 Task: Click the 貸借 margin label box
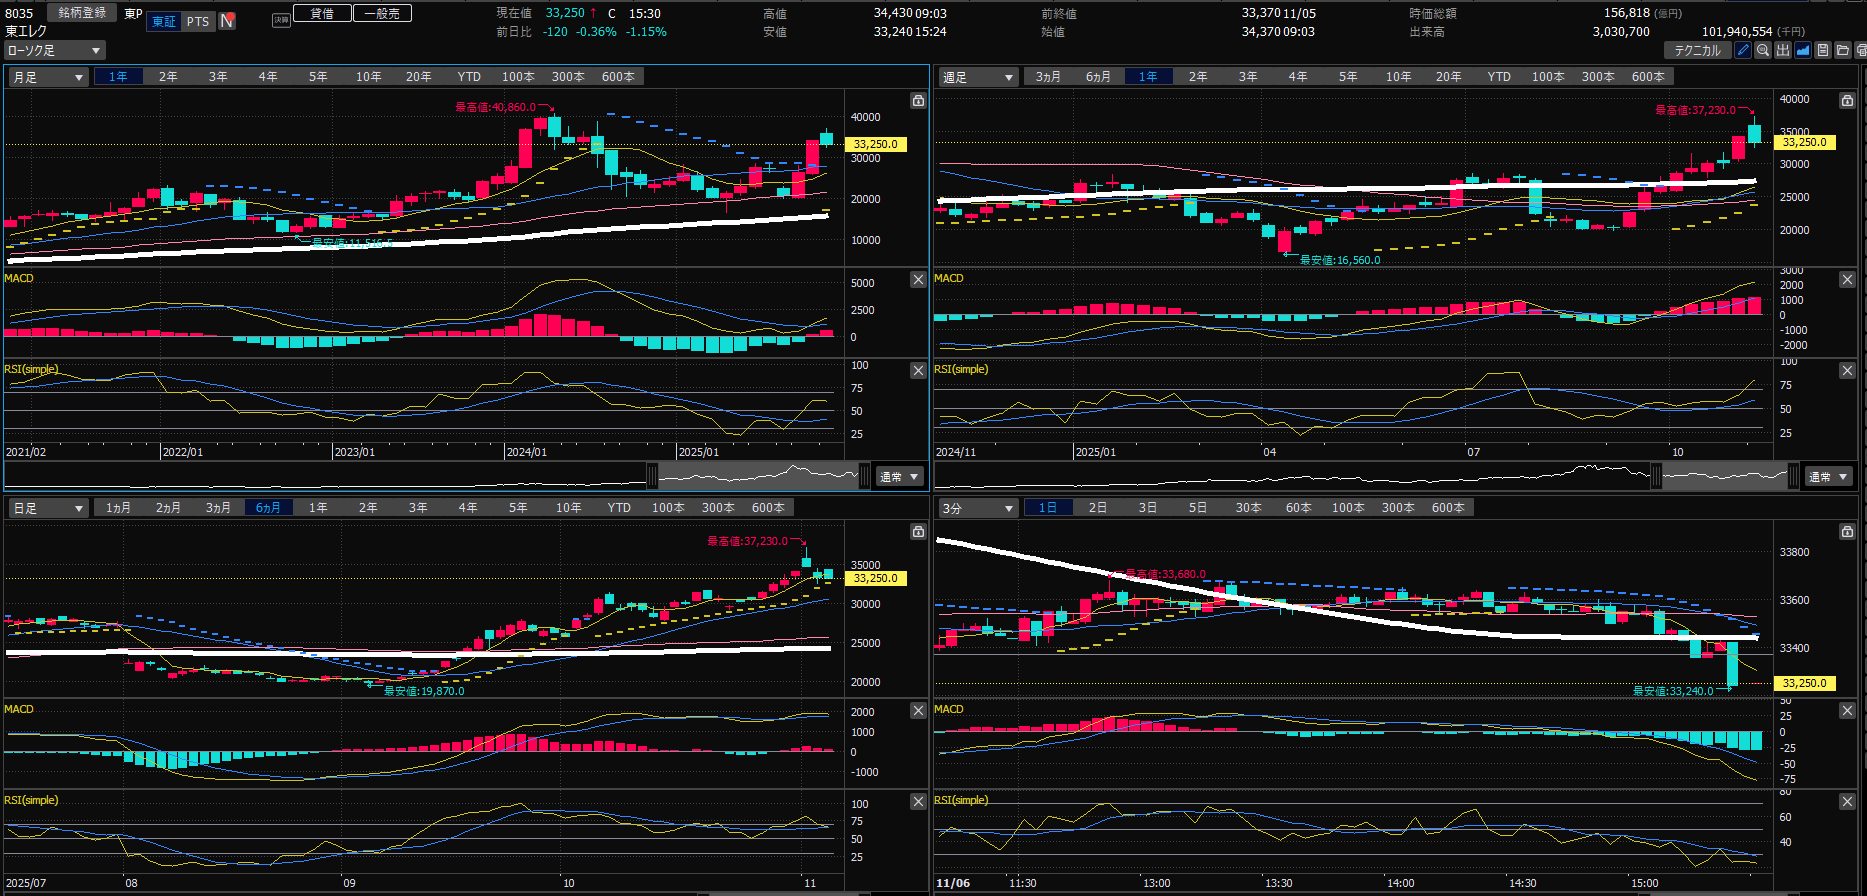pos(322,13)
